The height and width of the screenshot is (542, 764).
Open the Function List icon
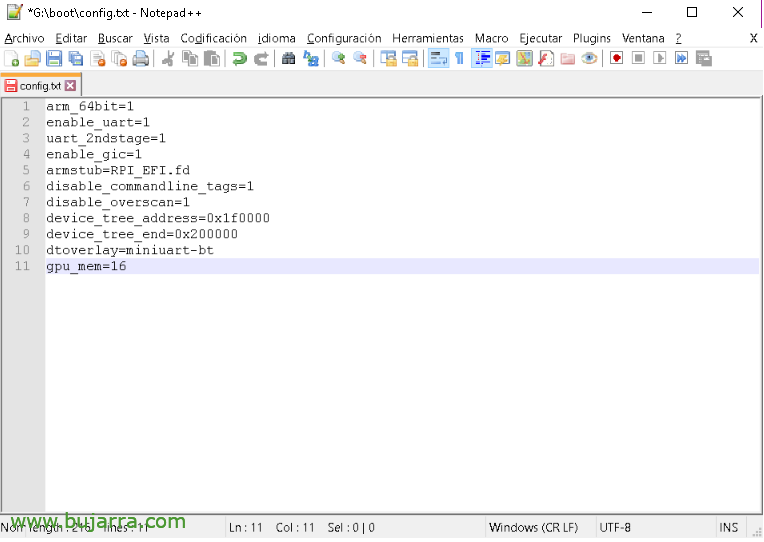point(546,58)
